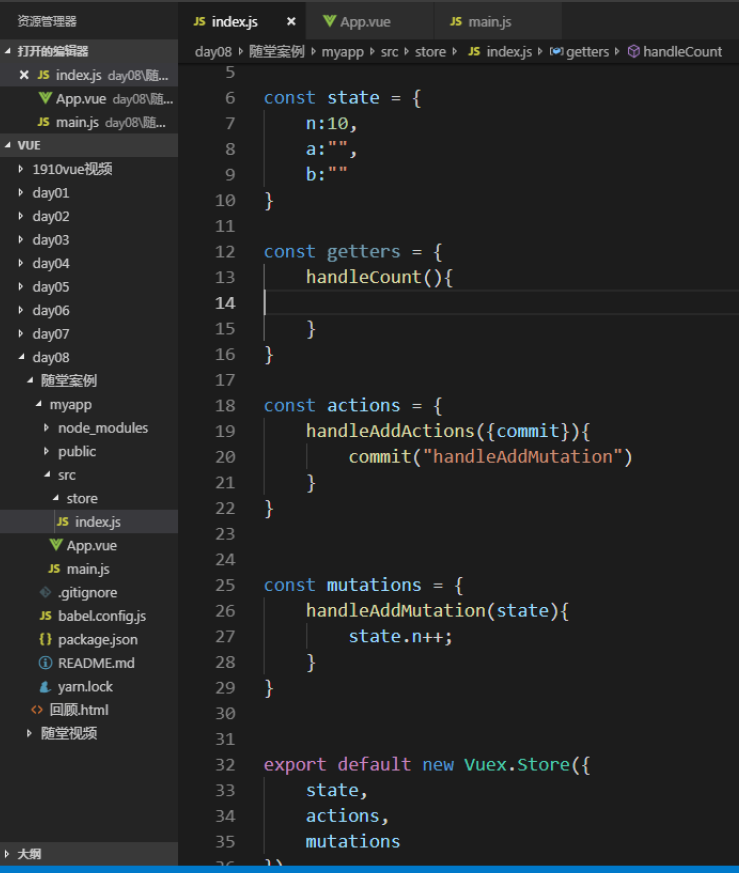The image size is (739, 873).
Task: Click handleCount symbol in the breadcrumb
Action: 674,52
